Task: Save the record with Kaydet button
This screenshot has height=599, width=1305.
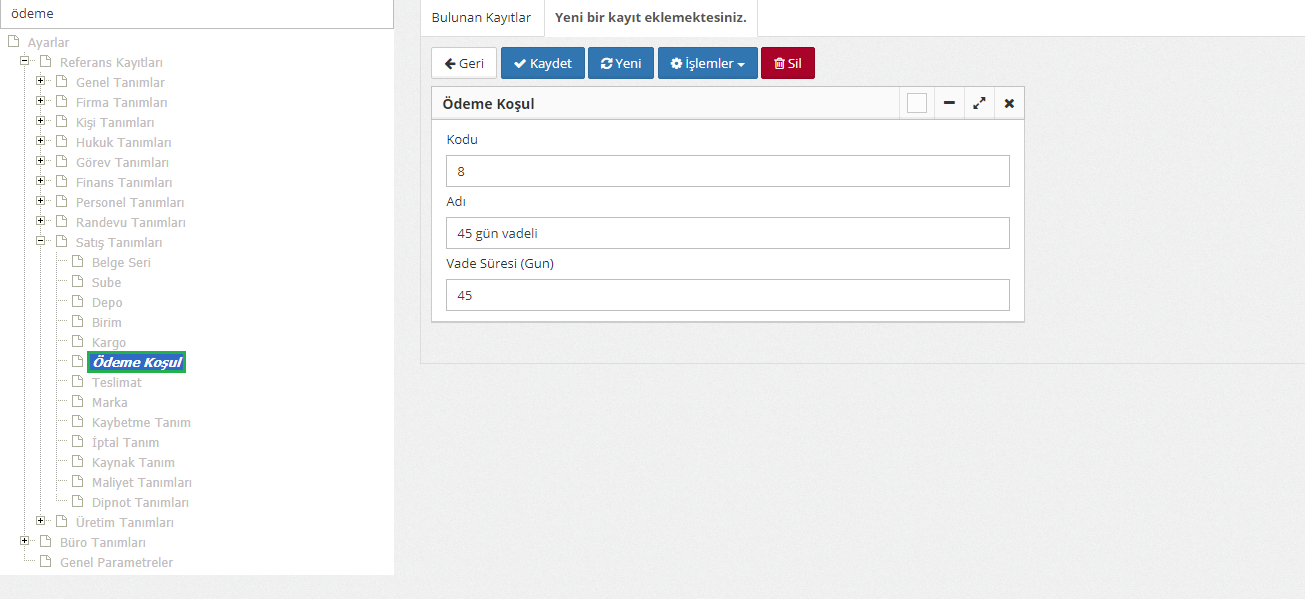Action: coord(542,63)
